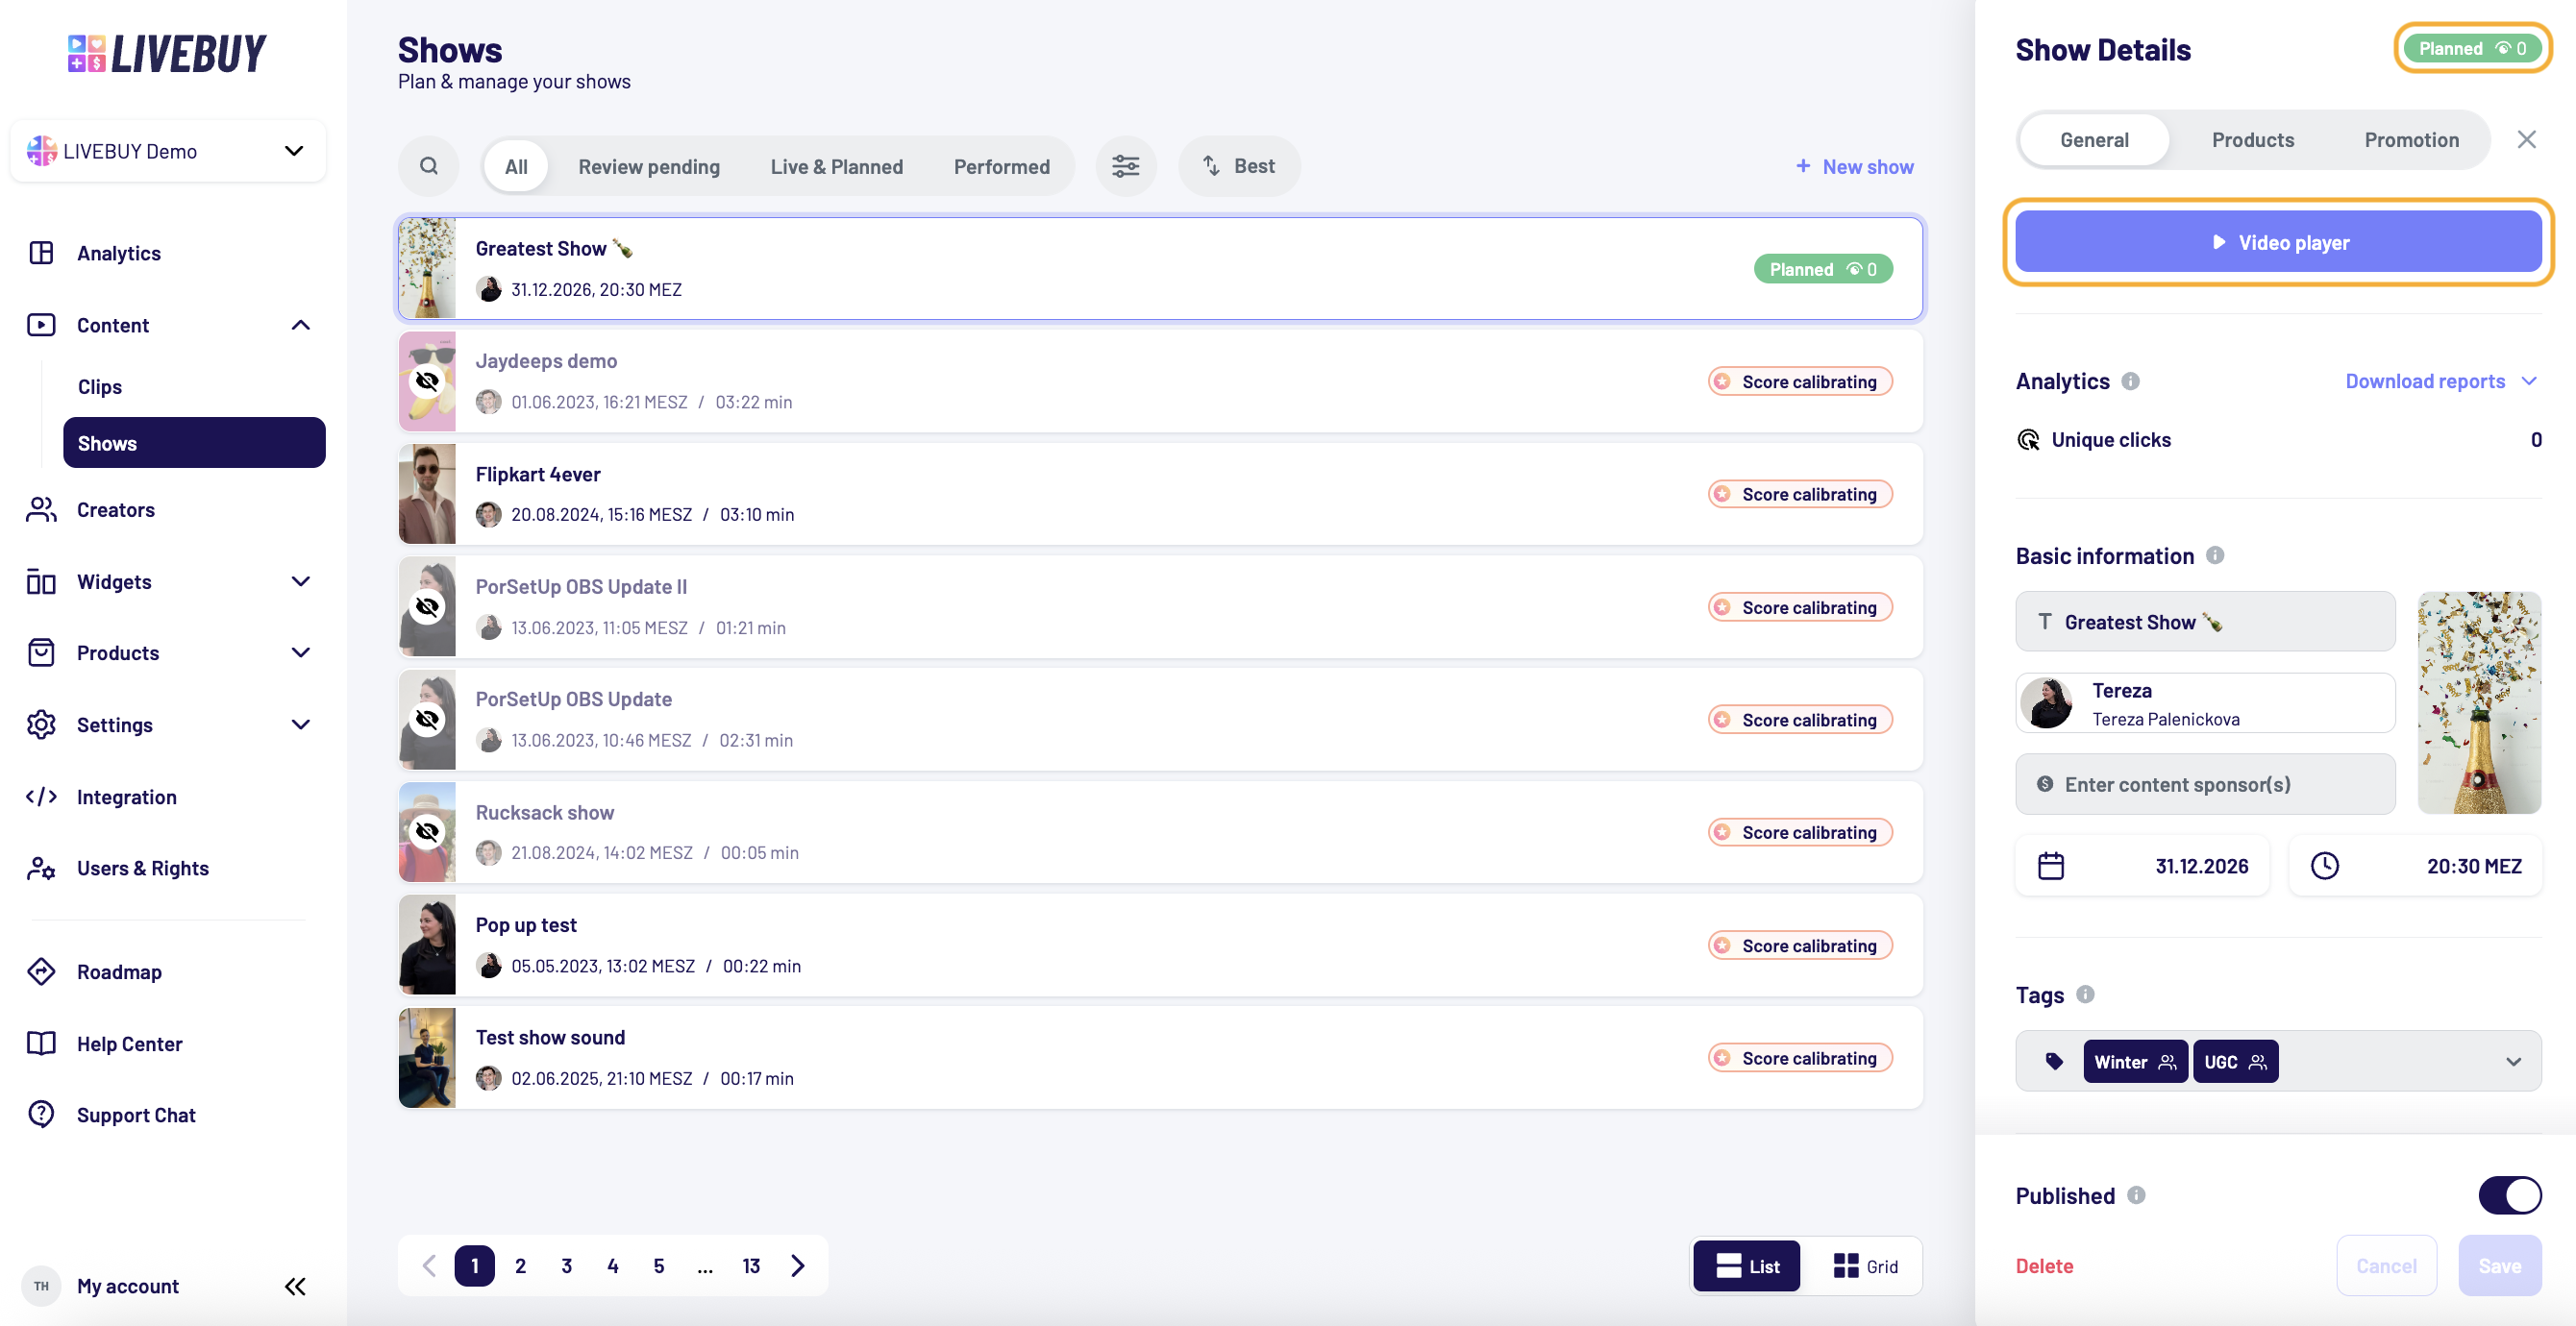Screen dimensions: 2576x1326
Task: Open the filter sliders icon
Action: click(1126, 166)
